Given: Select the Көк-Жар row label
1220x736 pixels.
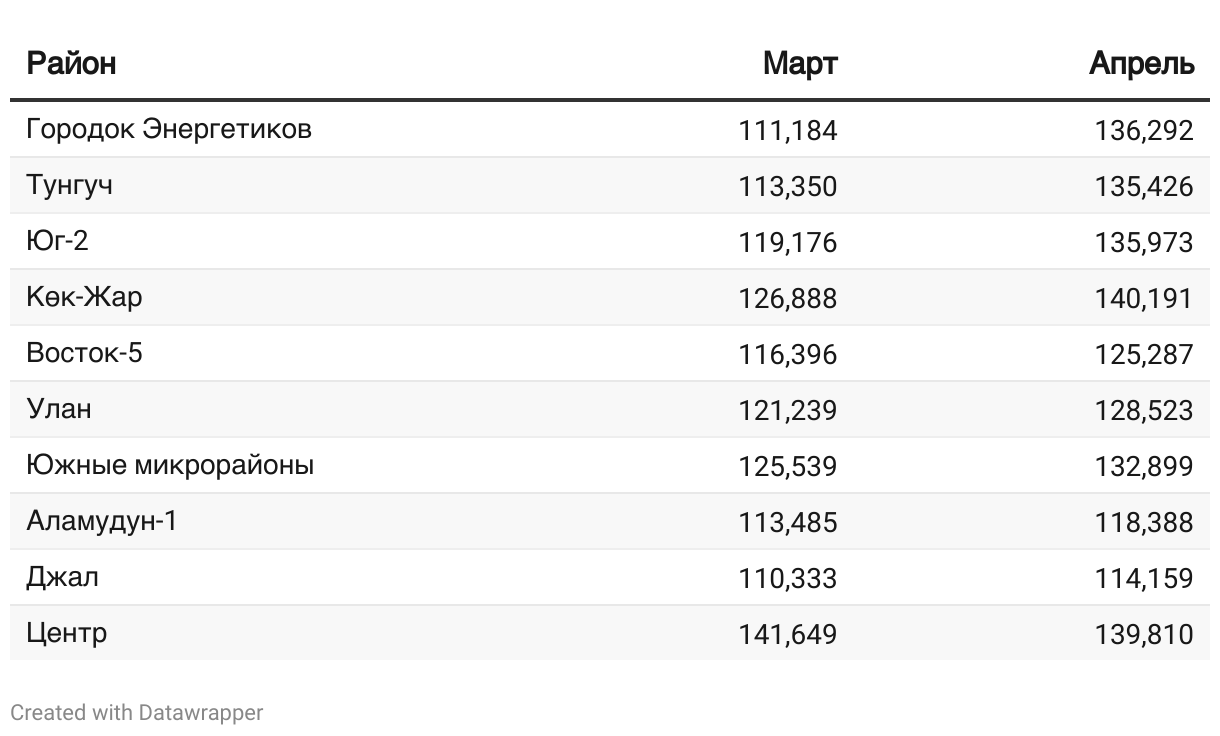Looking at the screenshot, I should pos(84,298).
